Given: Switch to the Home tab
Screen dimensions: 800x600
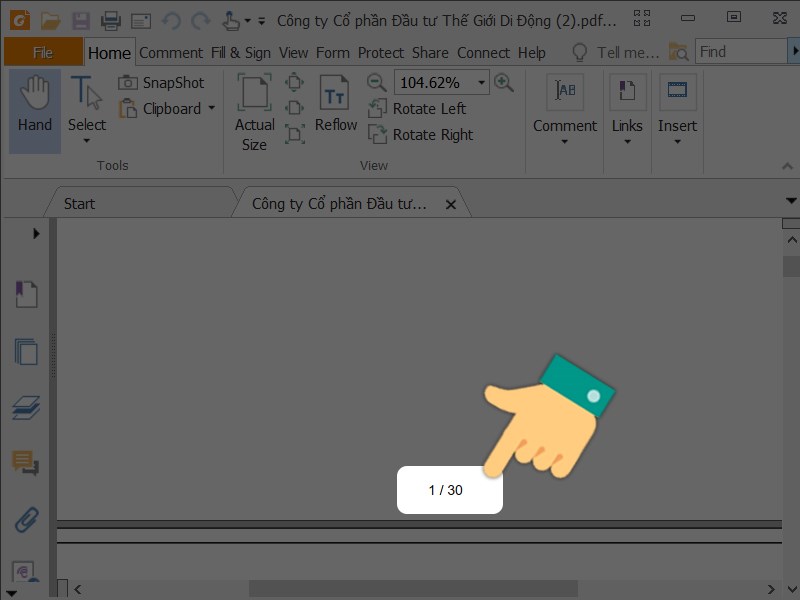Looking at the screenshot, I should [x=109, y=53].
